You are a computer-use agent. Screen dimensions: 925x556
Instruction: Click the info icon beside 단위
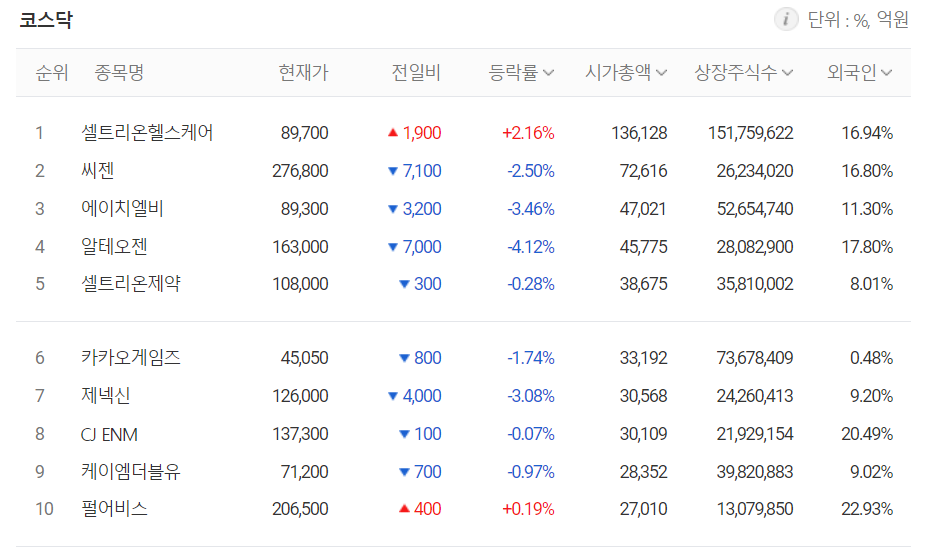pos(786,19)
